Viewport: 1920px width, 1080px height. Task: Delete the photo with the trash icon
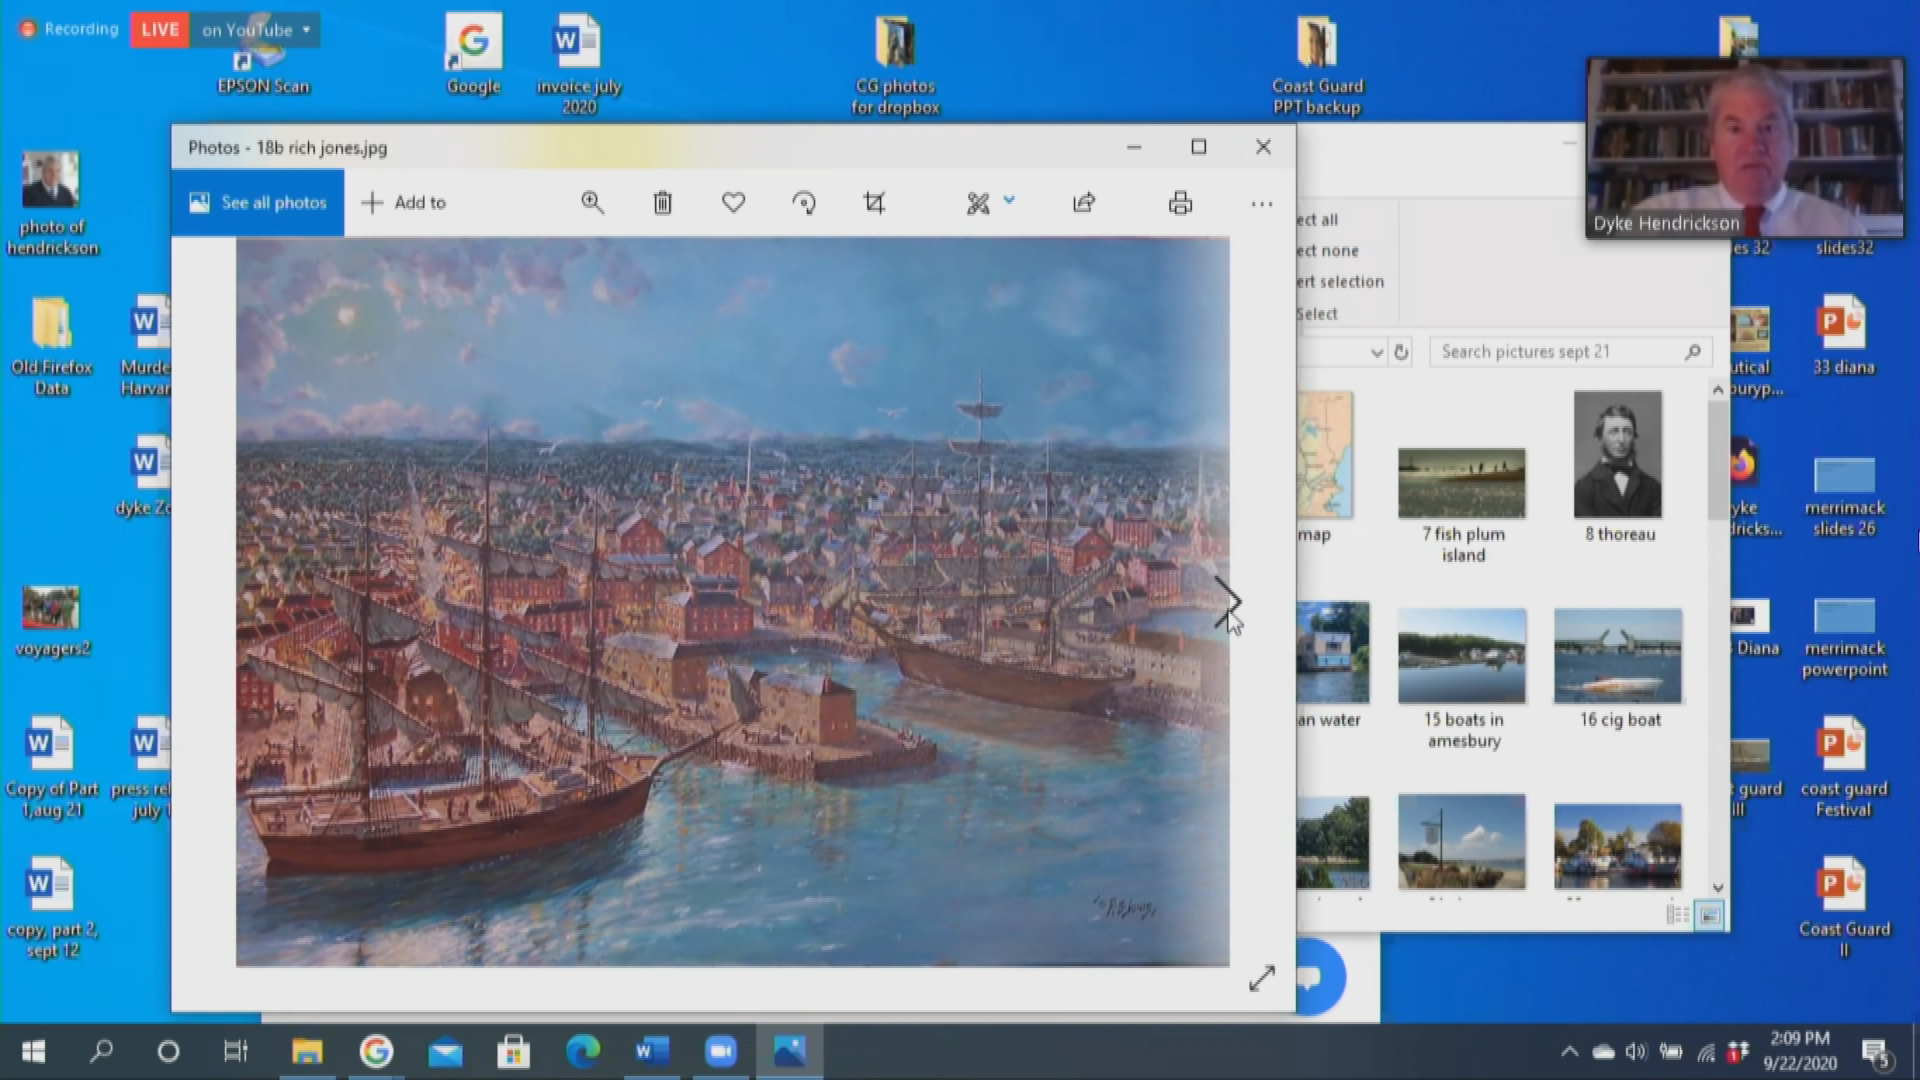click(x=662, y=203)
